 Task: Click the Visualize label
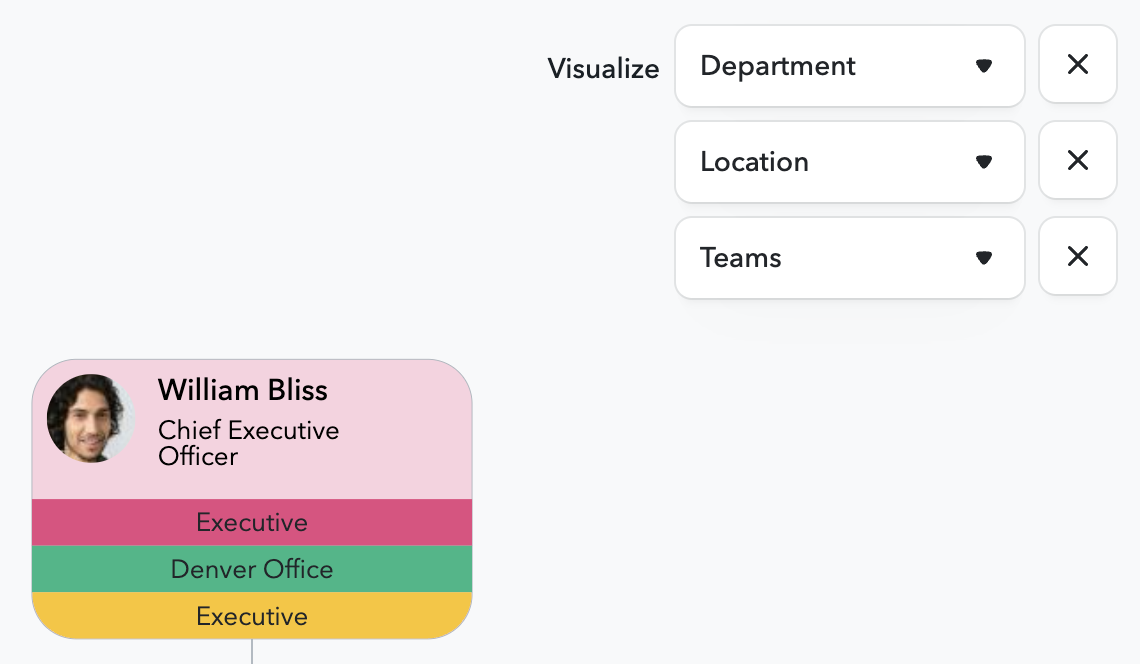tap(603, 69)
